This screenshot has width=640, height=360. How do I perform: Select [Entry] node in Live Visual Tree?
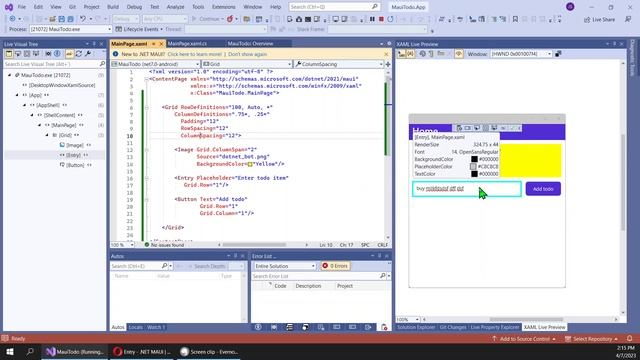point(73,155)
